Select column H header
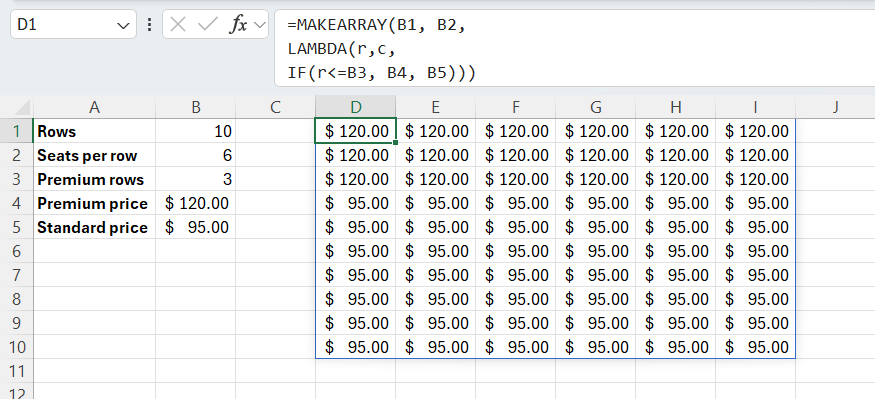The image size is (875, 399). (675, 107)
